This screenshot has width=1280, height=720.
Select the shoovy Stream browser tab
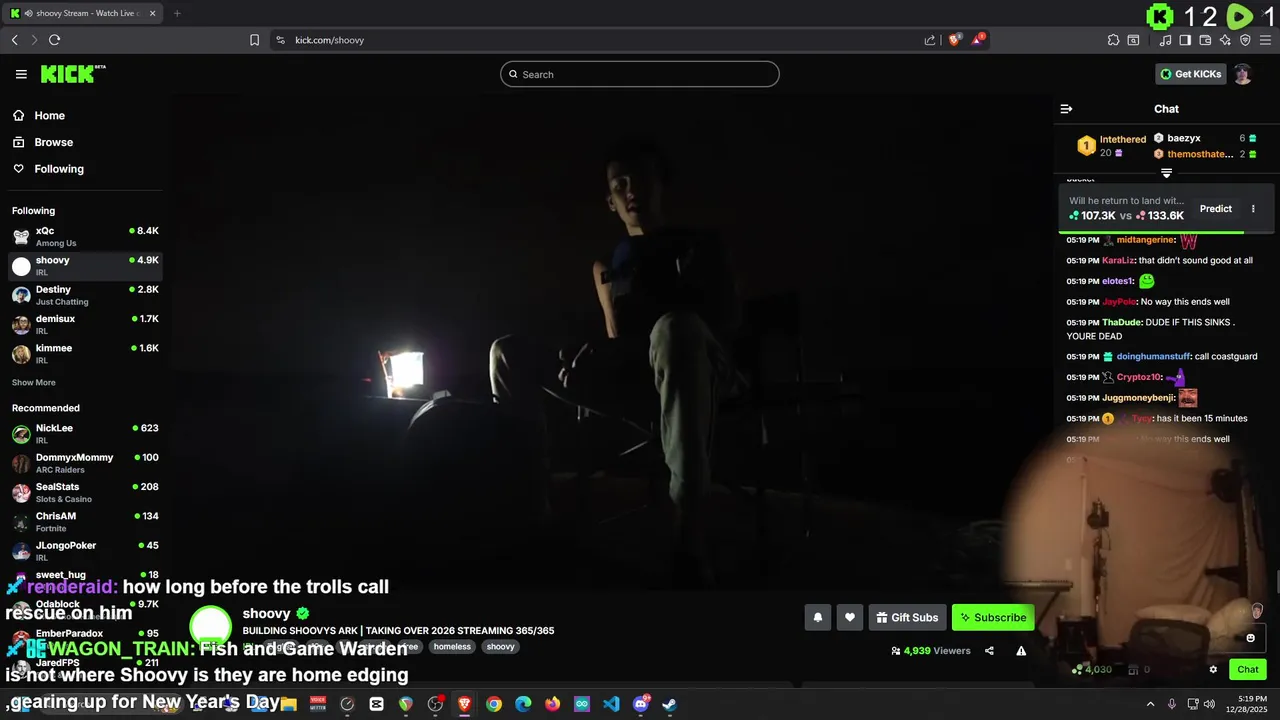(81, 13)
